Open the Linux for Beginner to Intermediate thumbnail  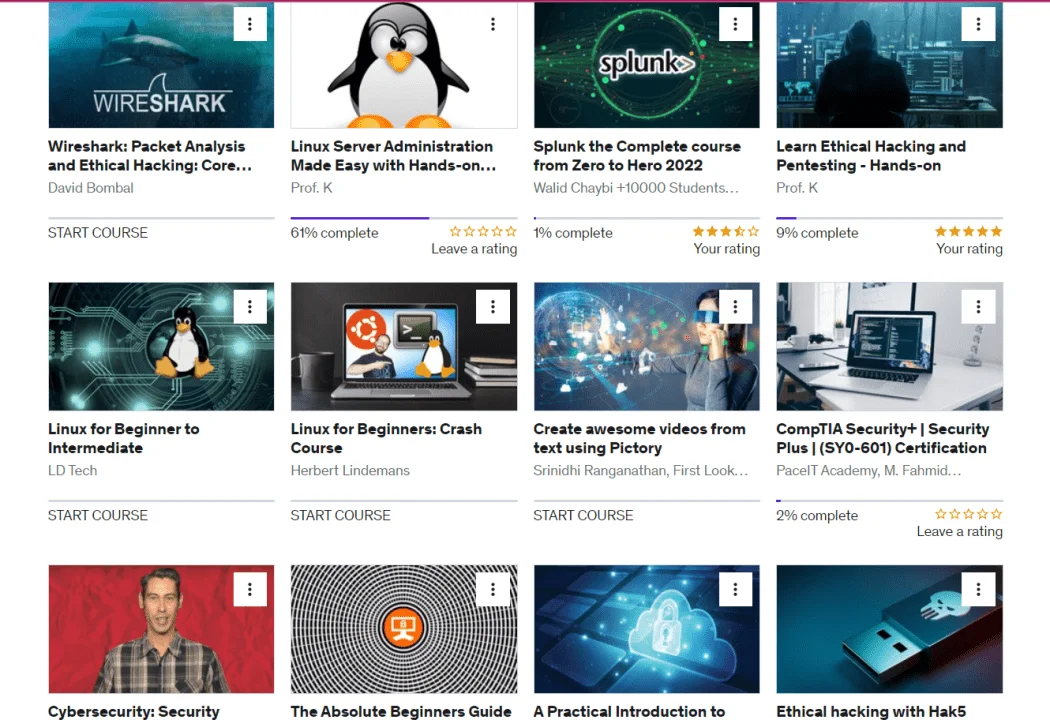161,346
